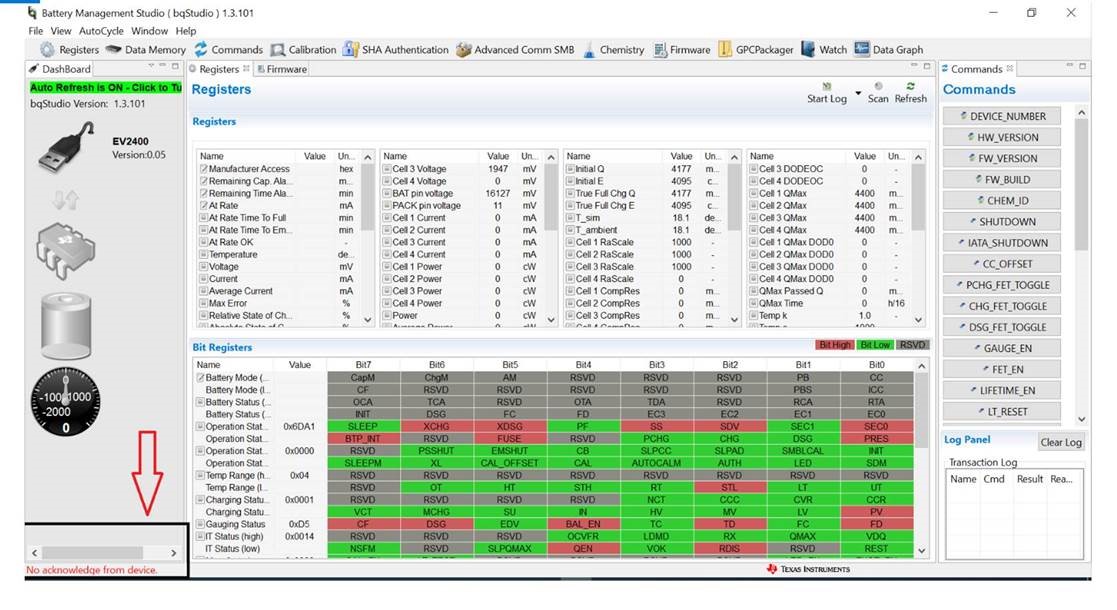
Task: Click the gauge chip icon in DashBoard
Action: [66, 252]
